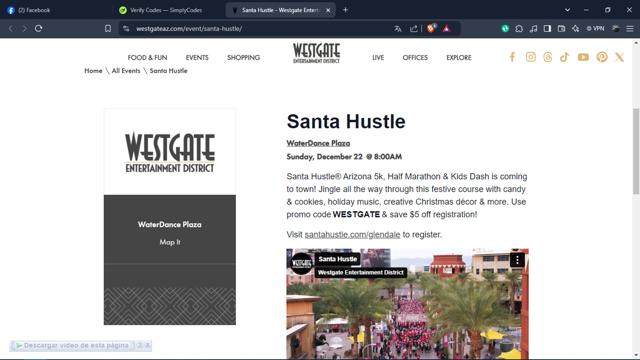Open the Leo AI sparkle icon
Image resolution: width=640 pixels, height=360 pixels.
[576, 29]
